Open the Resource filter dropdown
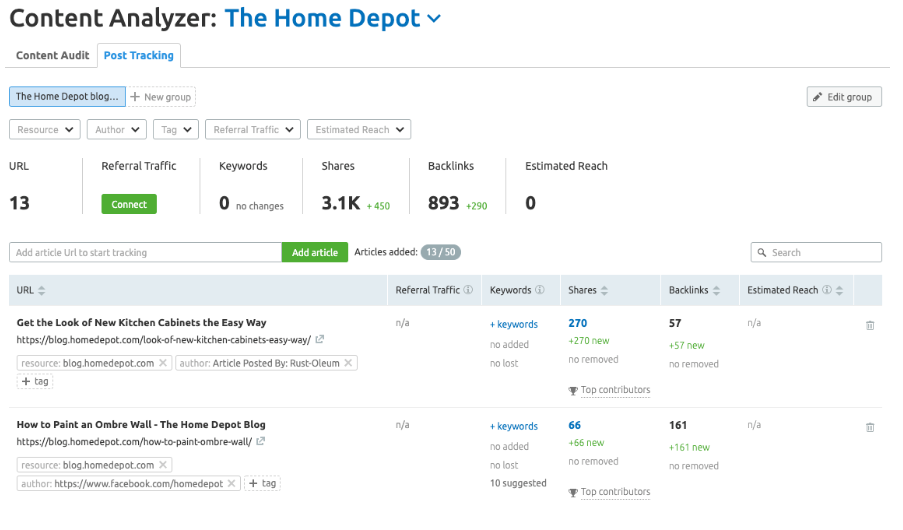Image resolution: width=903 pixels, height=530 pixels. pyautogui.click(x=45, y=130)
